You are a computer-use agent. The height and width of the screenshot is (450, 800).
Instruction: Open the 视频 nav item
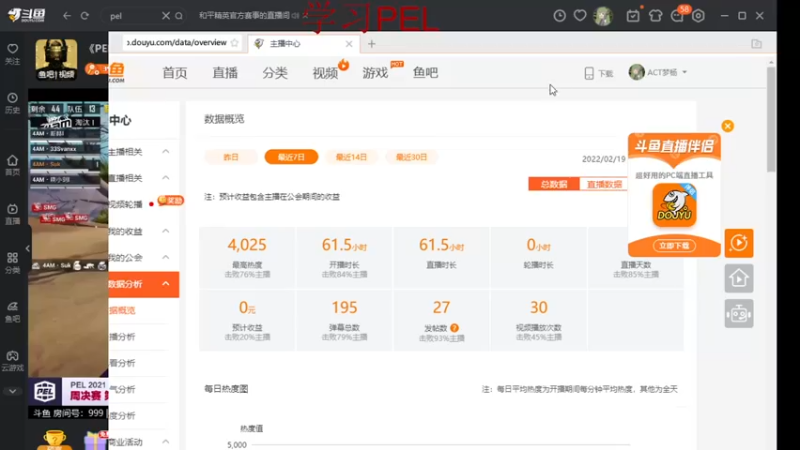326,73
